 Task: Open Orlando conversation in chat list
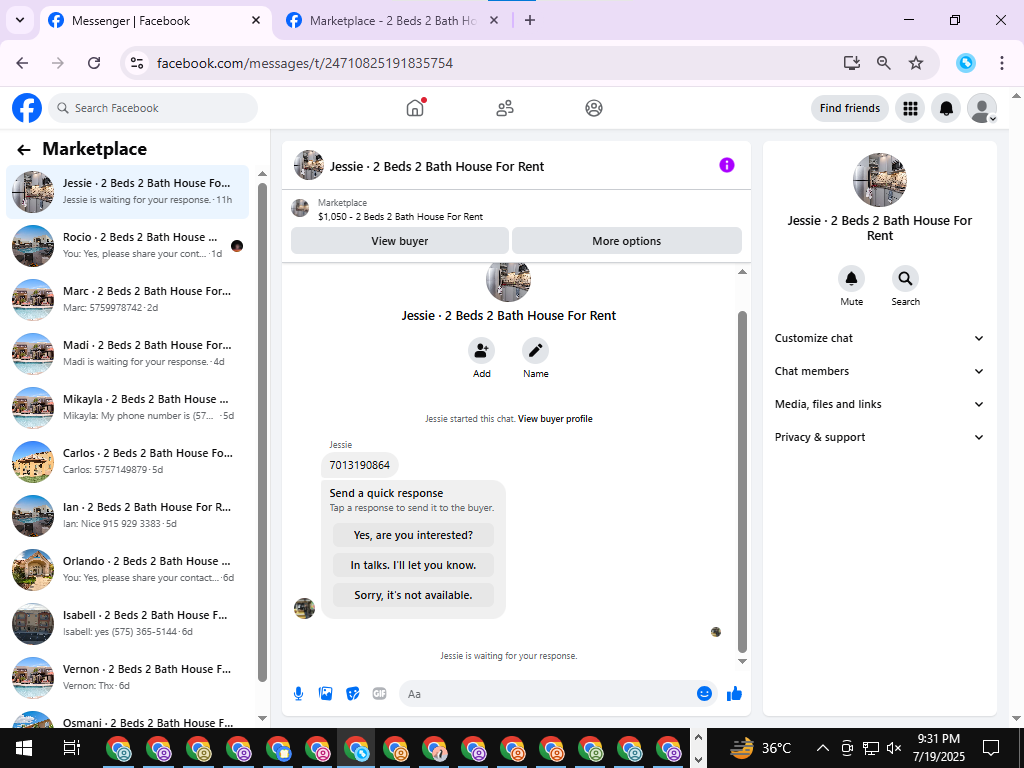(127, 570)
